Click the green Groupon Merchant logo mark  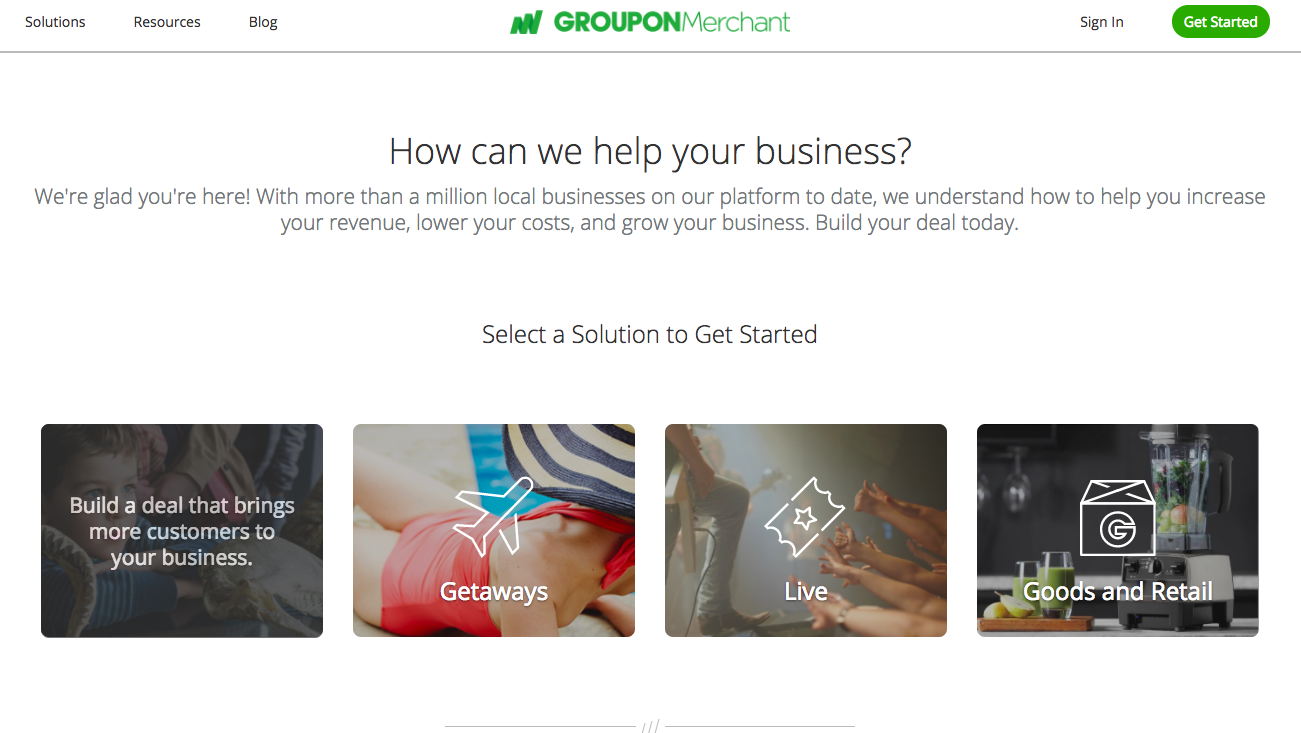click(x=526, y=22)
